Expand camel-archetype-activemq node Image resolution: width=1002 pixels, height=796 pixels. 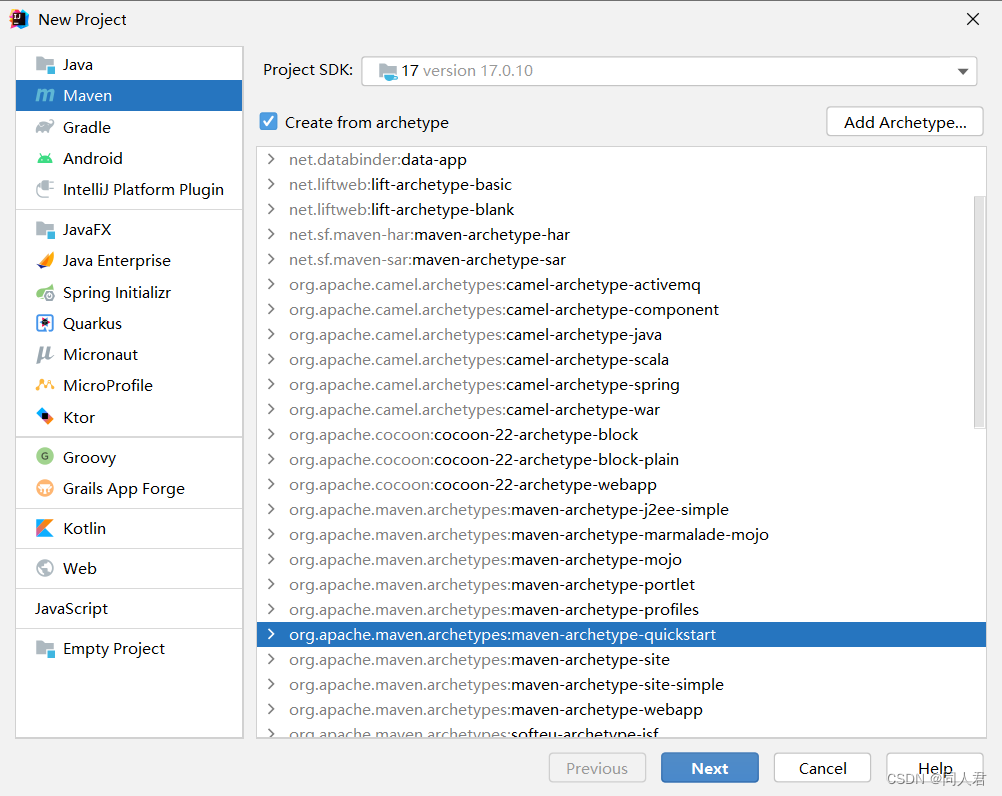tap(271, 284)
